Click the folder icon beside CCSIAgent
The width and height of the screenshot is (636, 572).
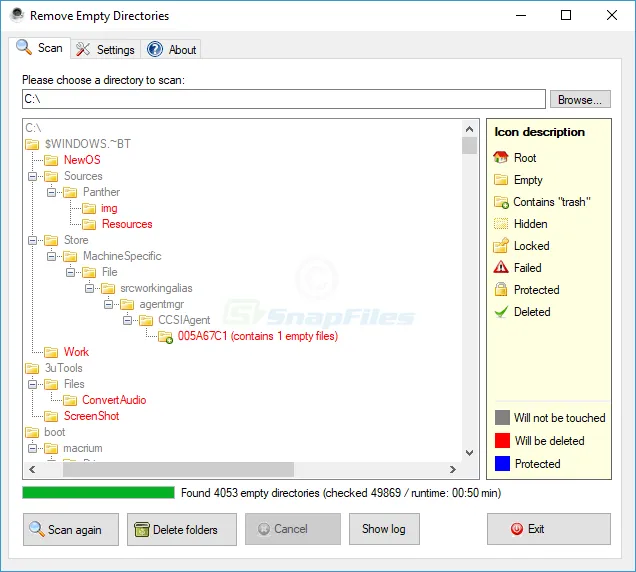click(146, 320)
